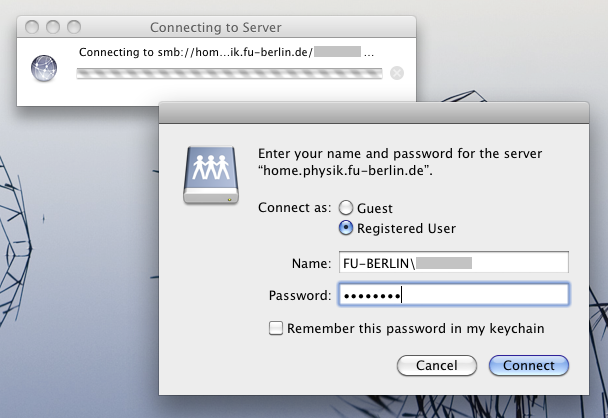Zoom the Connecting to Server window
Image resolution: width=608 pixels, height=418 pixels.
[74, 27]
